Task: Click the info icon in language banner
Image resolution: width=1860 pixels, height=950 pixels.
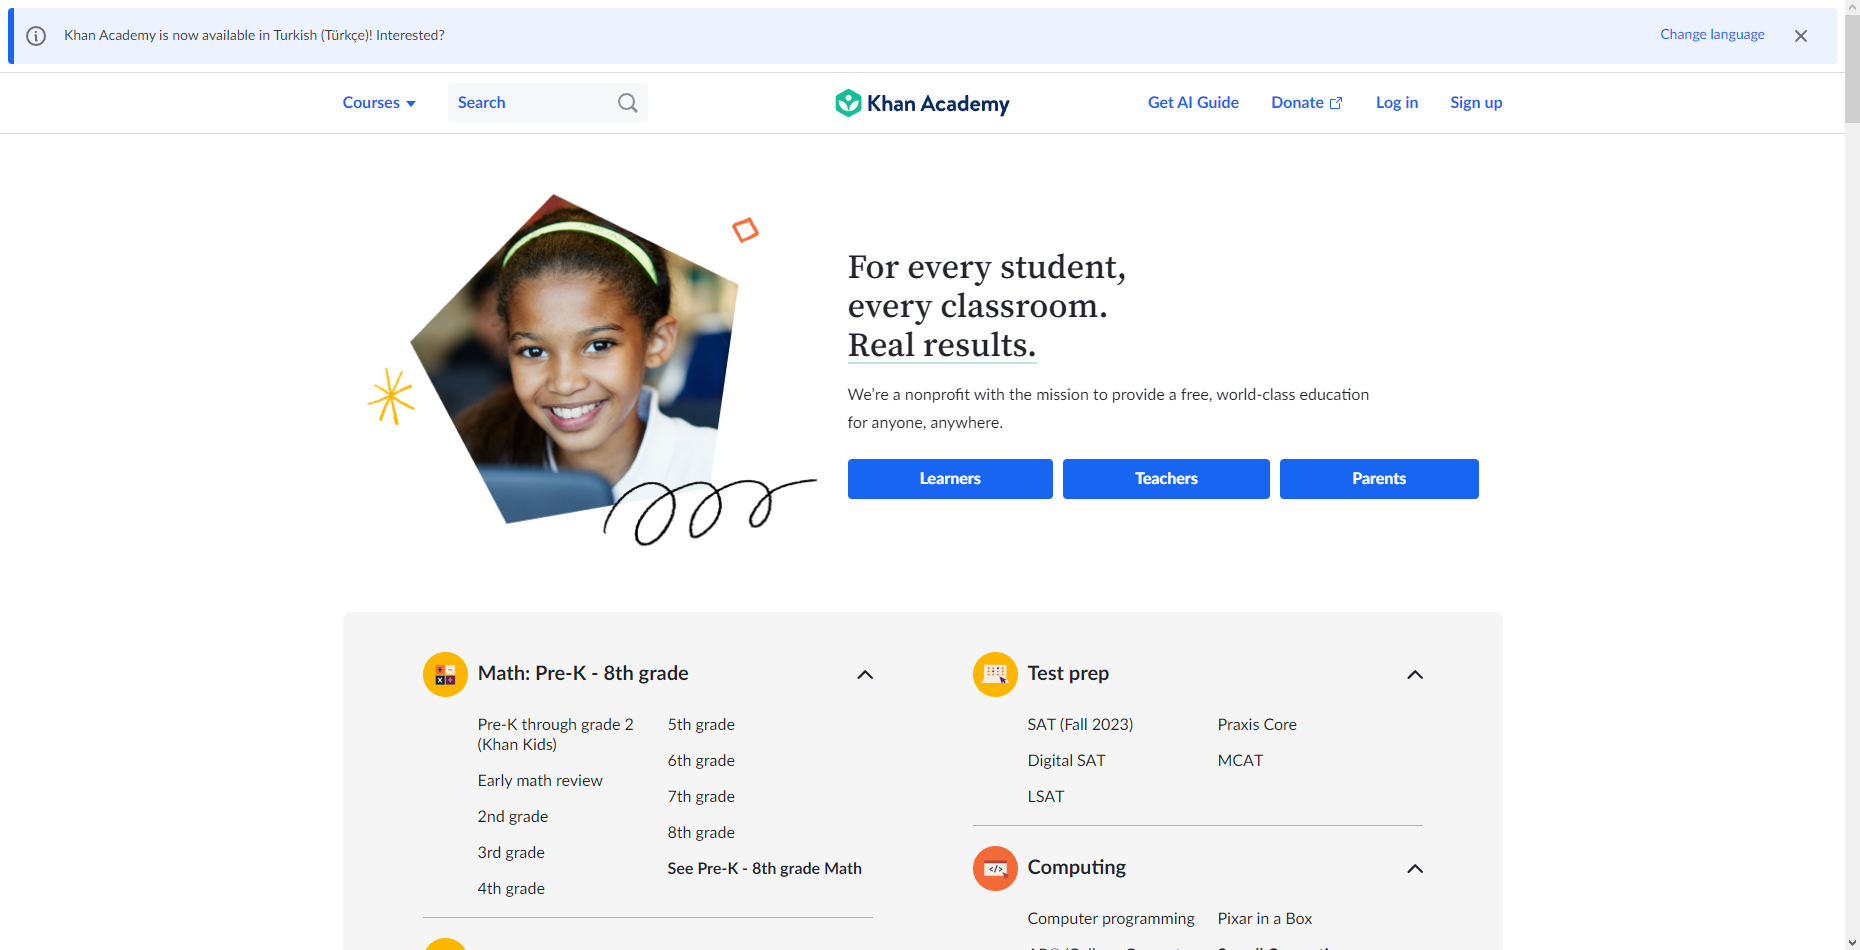Action: [36, 36]
